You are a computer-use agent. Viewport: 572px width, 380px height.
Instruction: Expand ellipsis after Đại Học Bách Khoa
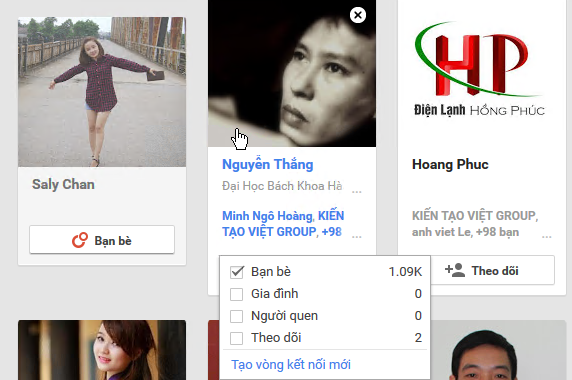(356, 191)
